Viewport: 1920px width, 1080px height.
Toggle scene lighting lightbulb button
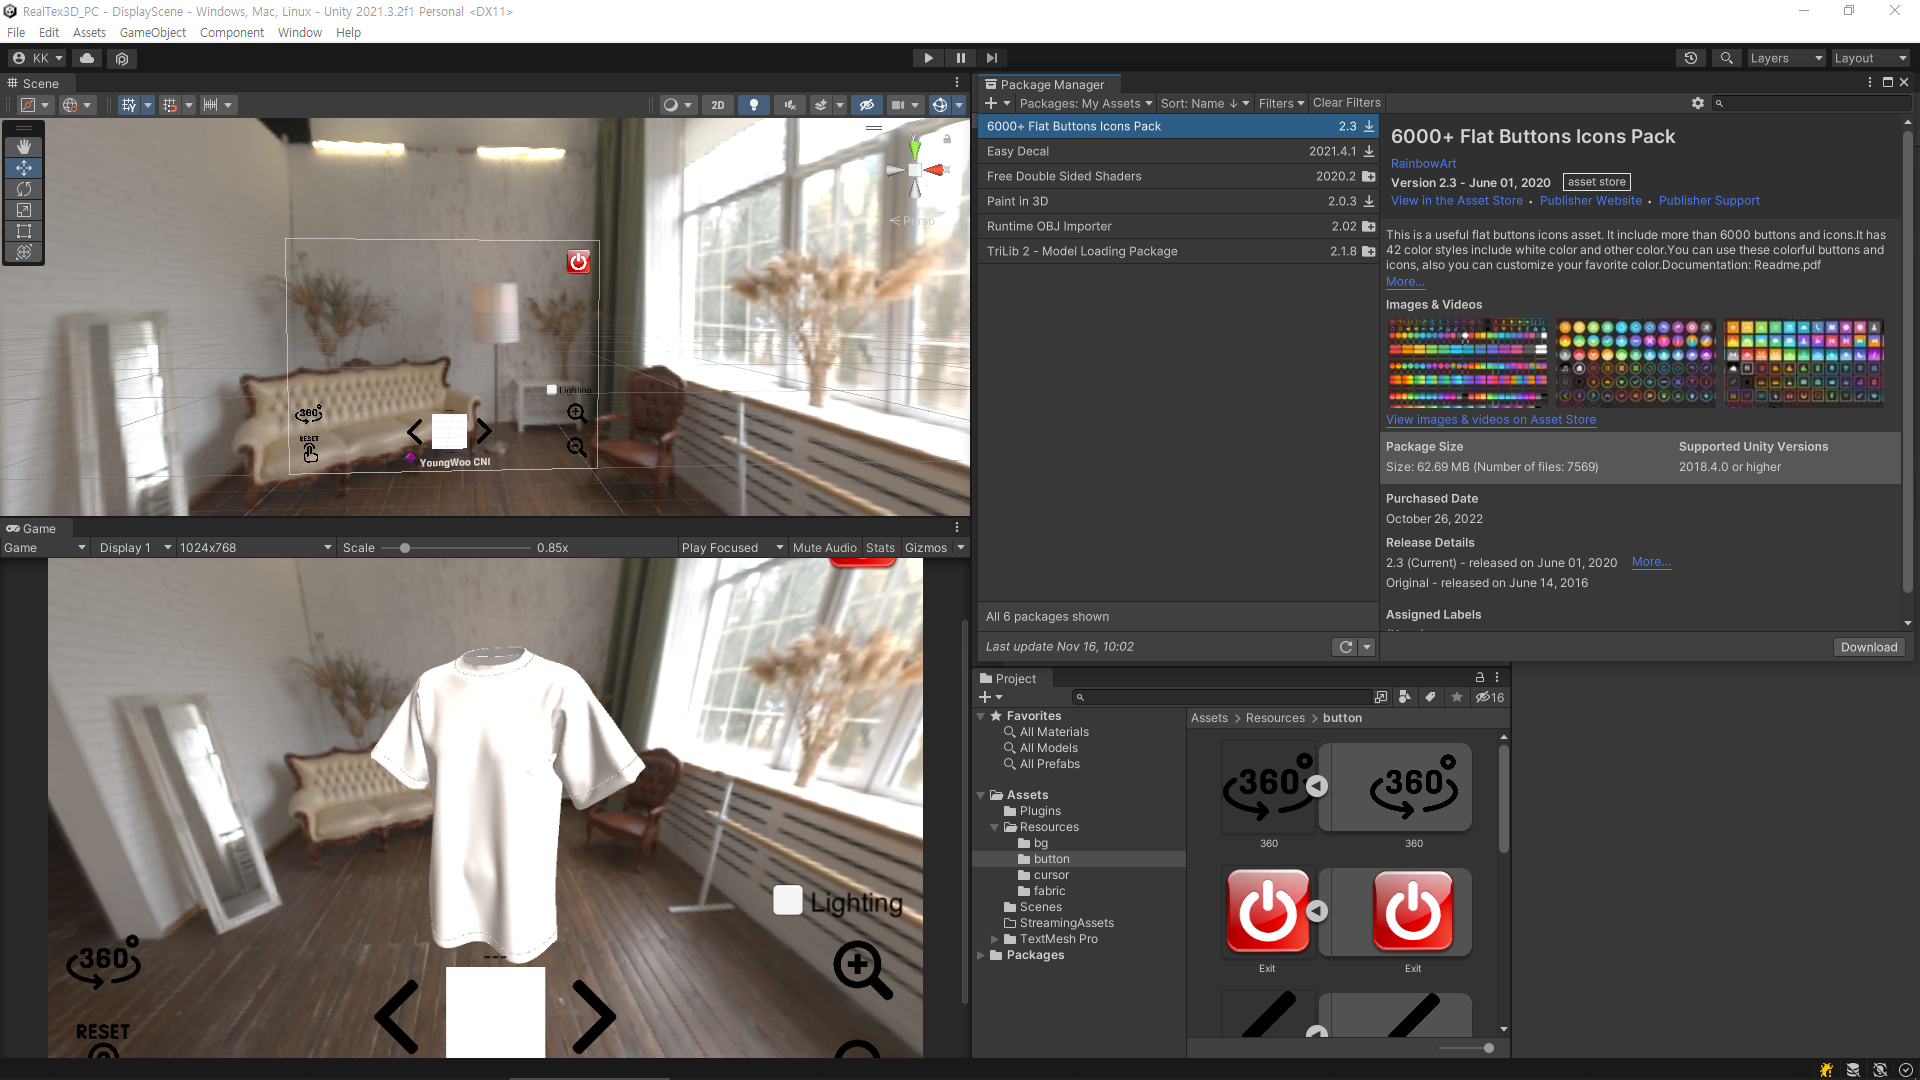point(754,105)
